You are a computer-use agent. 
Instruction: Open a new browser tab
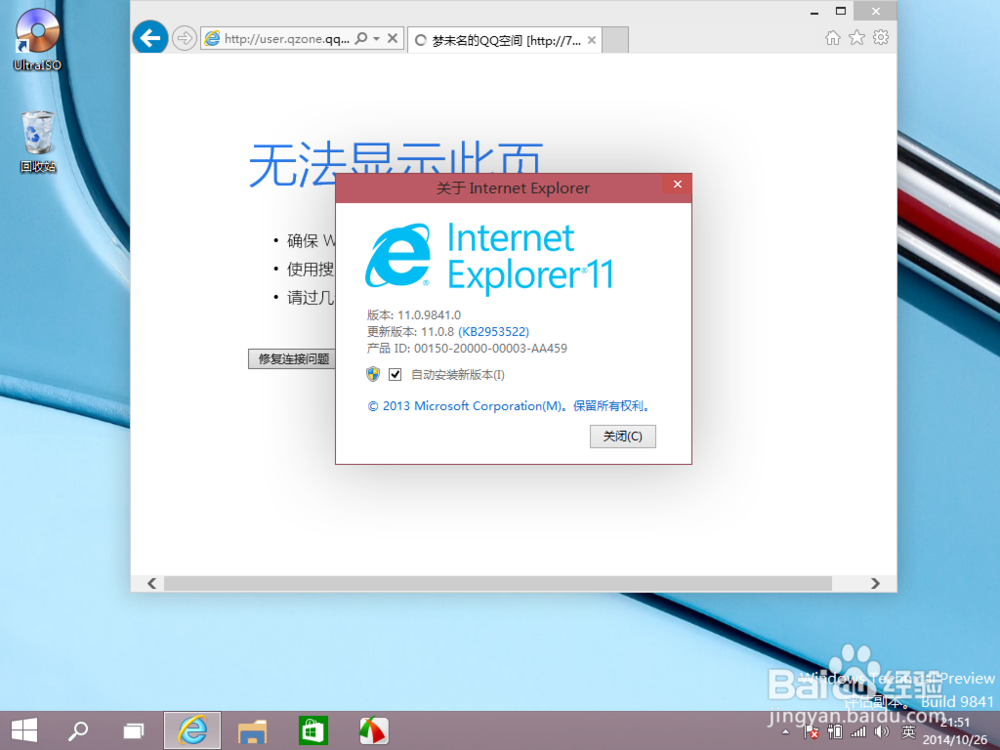pos(613,39)
